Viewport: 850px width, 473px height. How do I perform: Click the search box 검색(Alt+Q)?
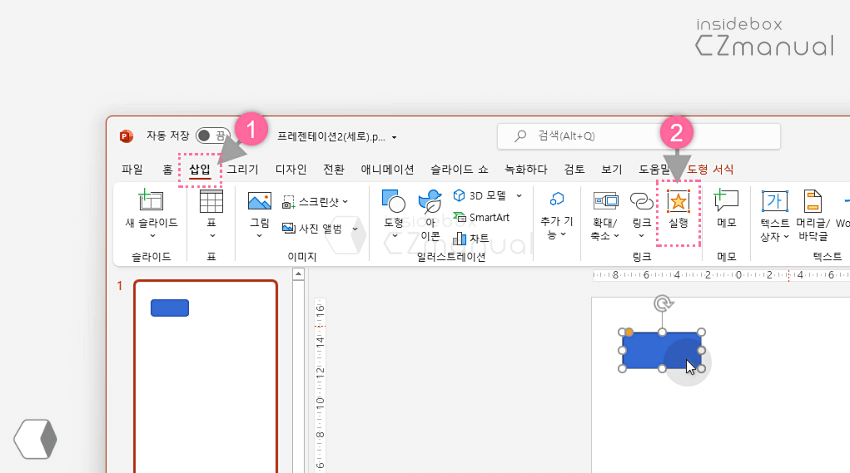639,136
